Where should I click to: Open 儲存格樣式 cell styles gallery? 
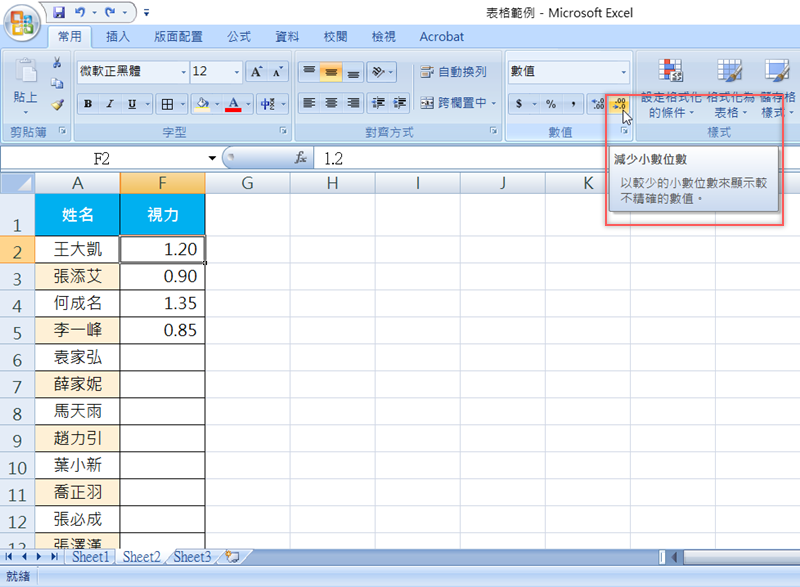(x=777, y=88)
